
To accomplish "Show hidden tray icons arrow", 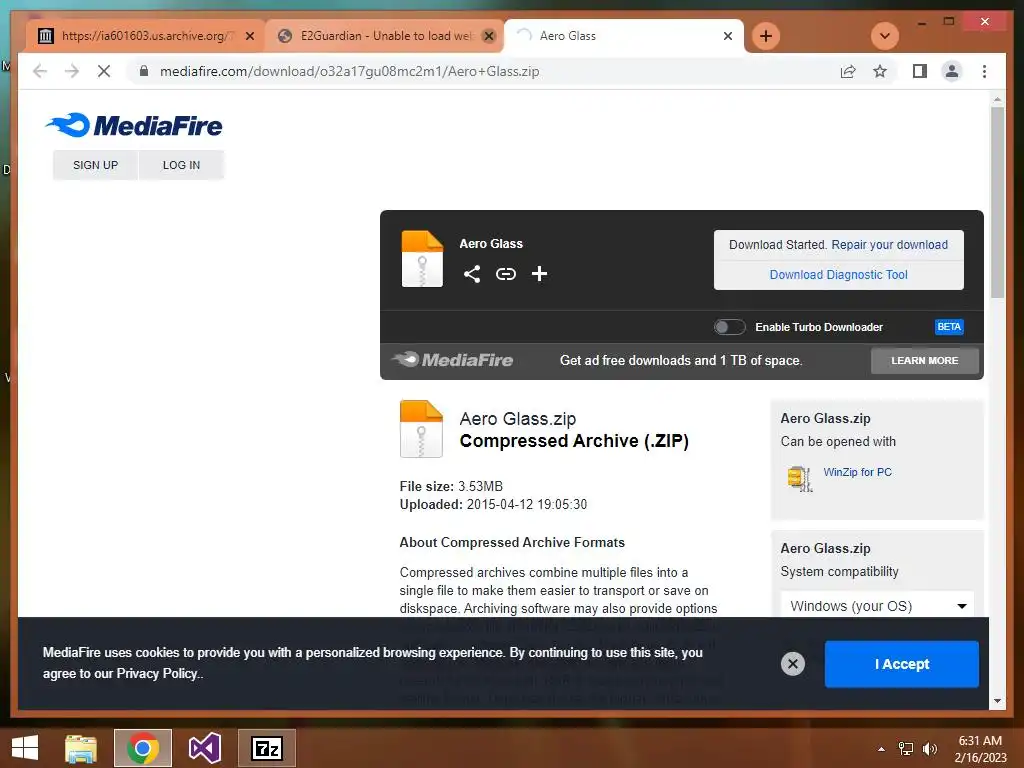I will pos(881,749).
